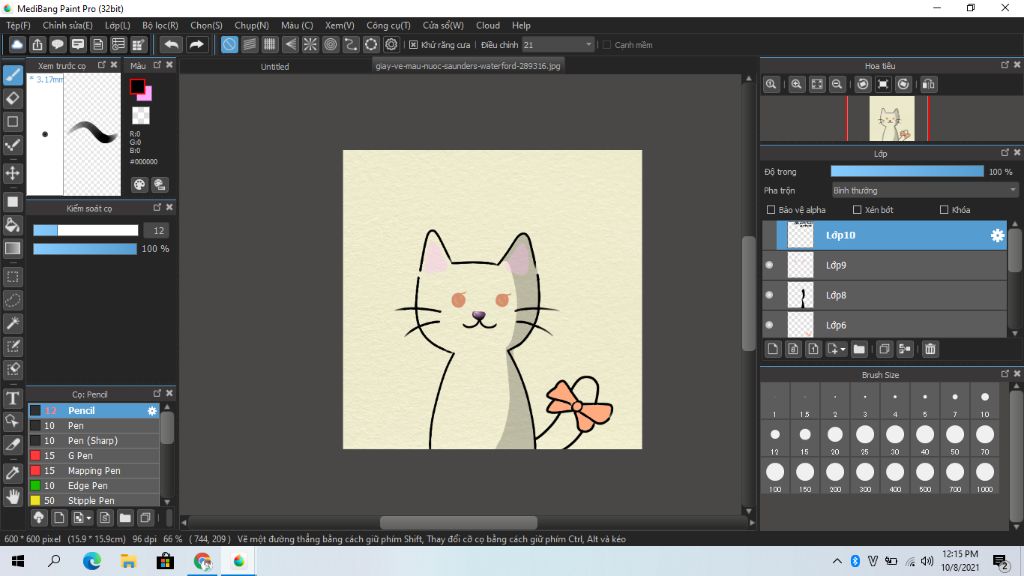Select the Stipple Pen brush
The height and width of the screenshot is (576, 1024).
point(93,500)
